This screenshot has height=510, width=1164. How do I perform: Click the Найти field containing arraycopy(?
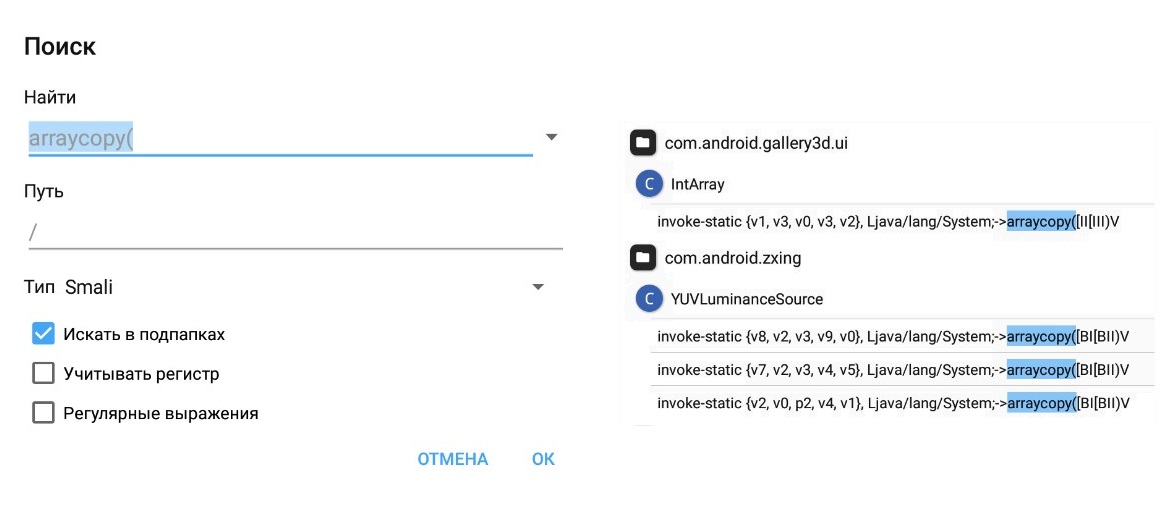point(280,138)
